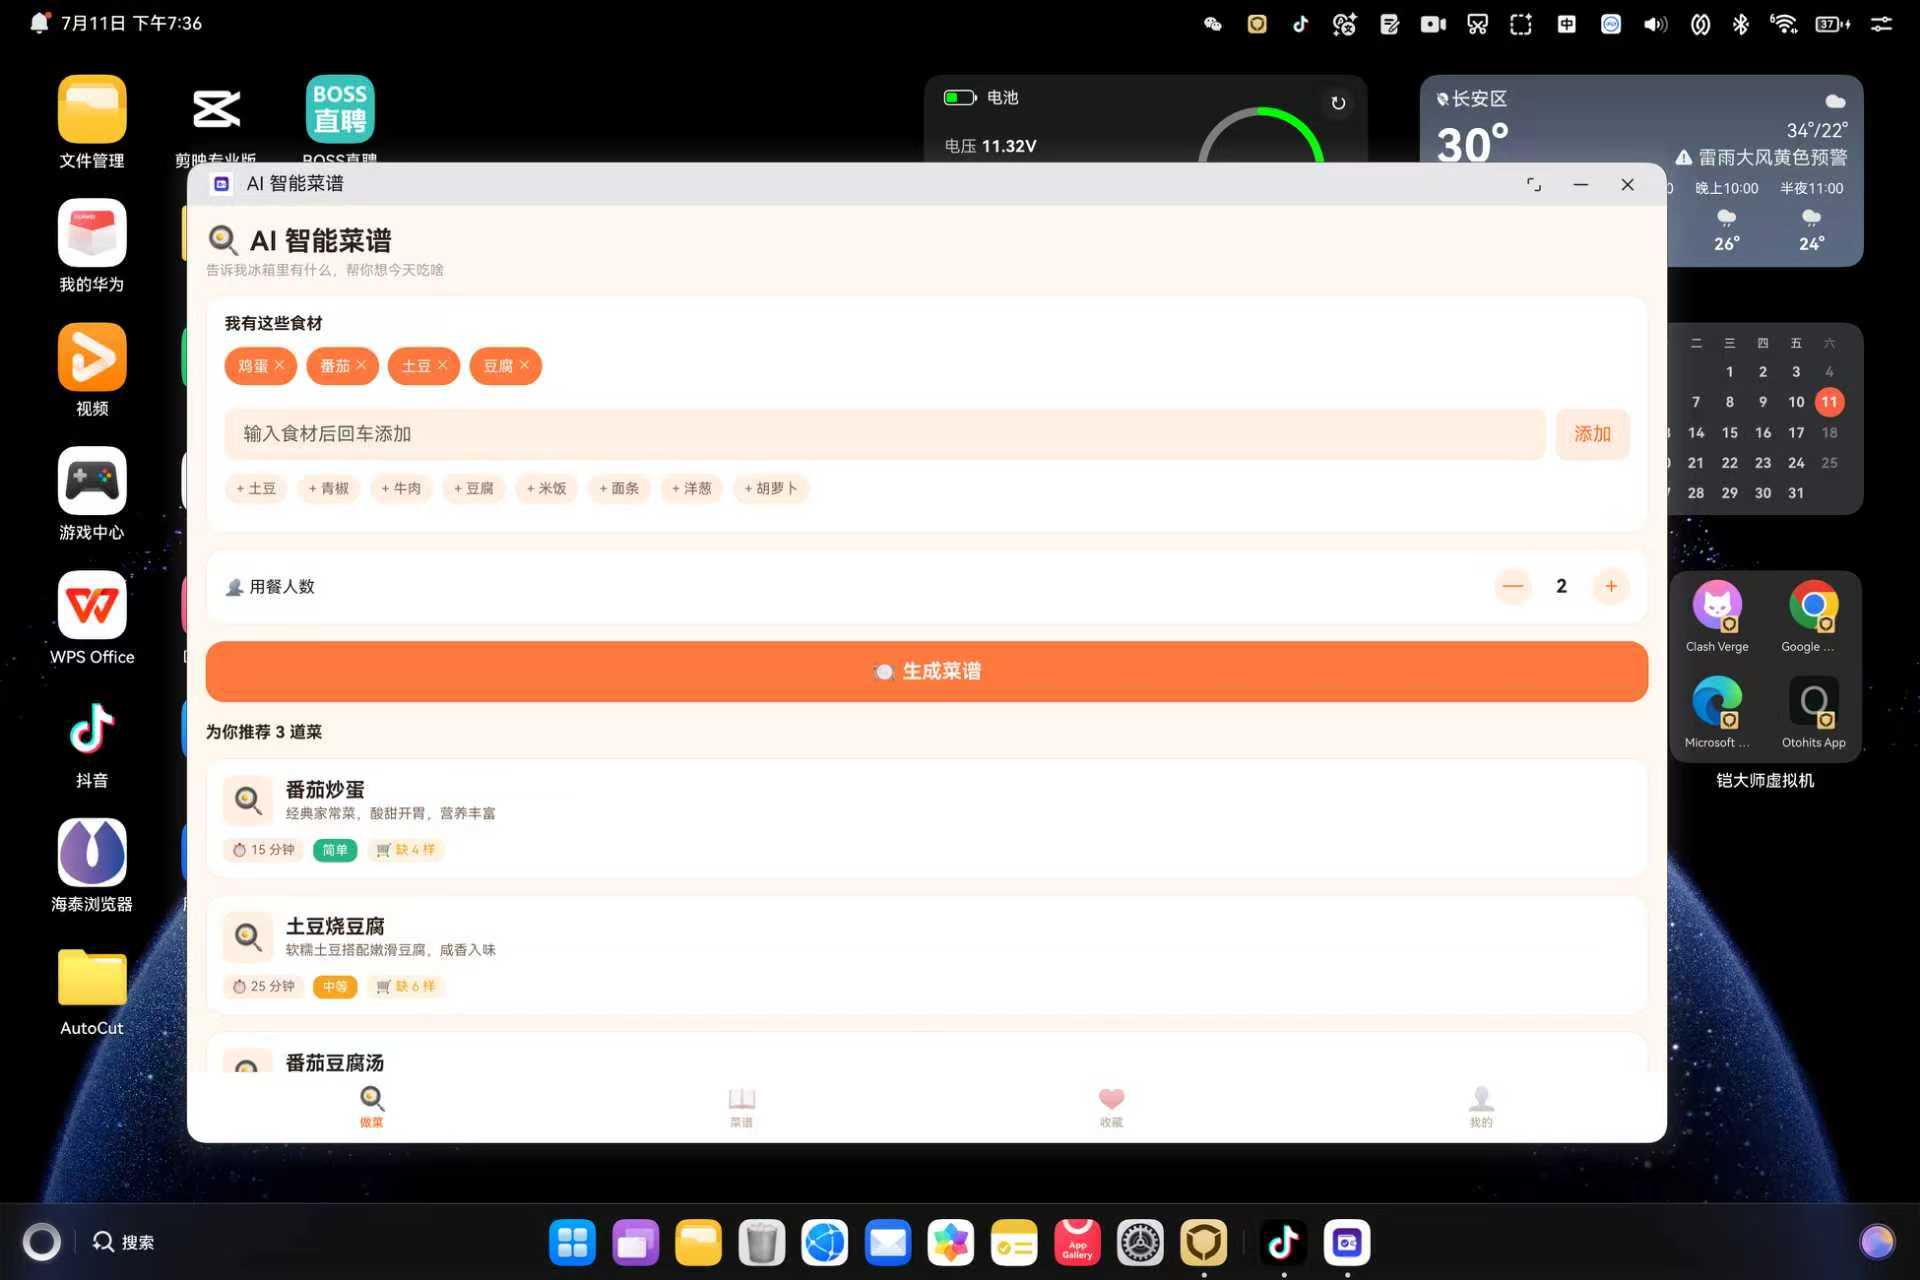Add suggested ingredient 牛肉
Viewport: 1920px width, 1280px height.
coord(401,488)
